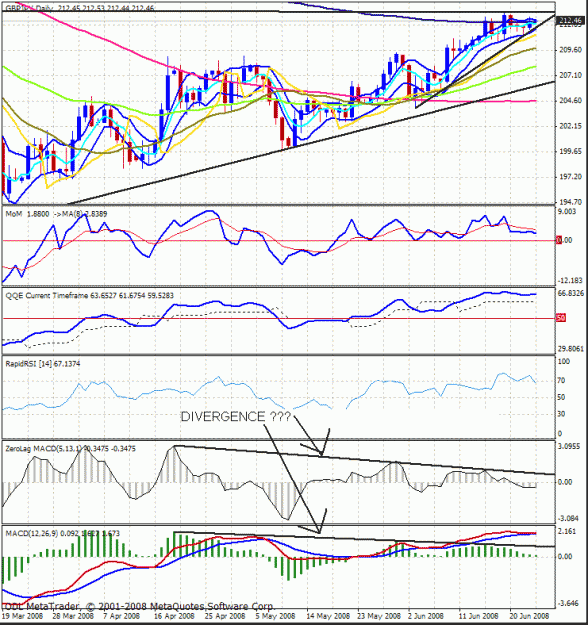Screen dimensions: 588x625
Task: Click the 5 May 2008 date label
Action: [275, 616]
